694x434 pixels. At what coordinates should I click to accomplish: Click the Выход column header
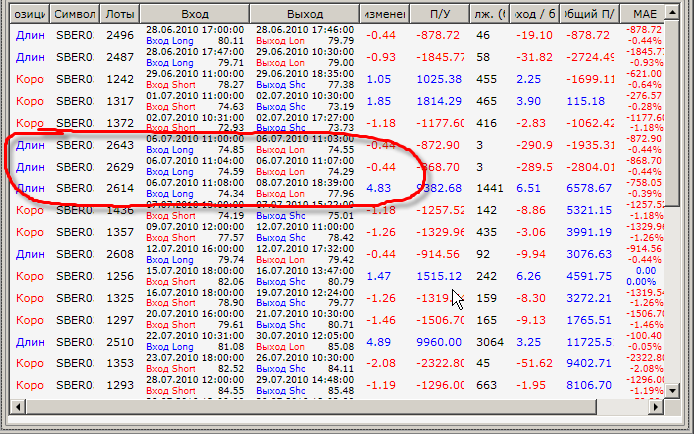tap(305, 14)
